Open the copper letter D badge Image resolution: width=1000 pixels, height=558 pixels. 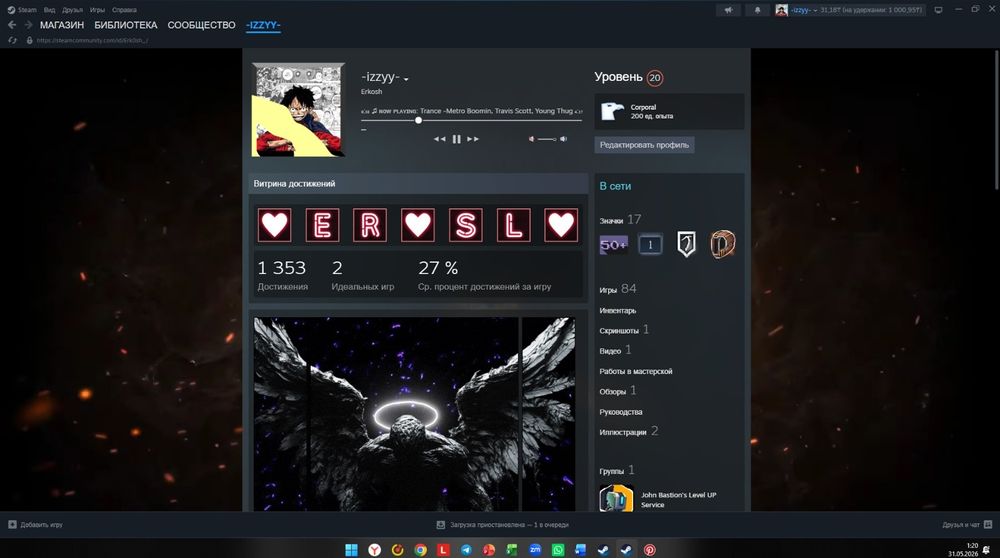723,244
